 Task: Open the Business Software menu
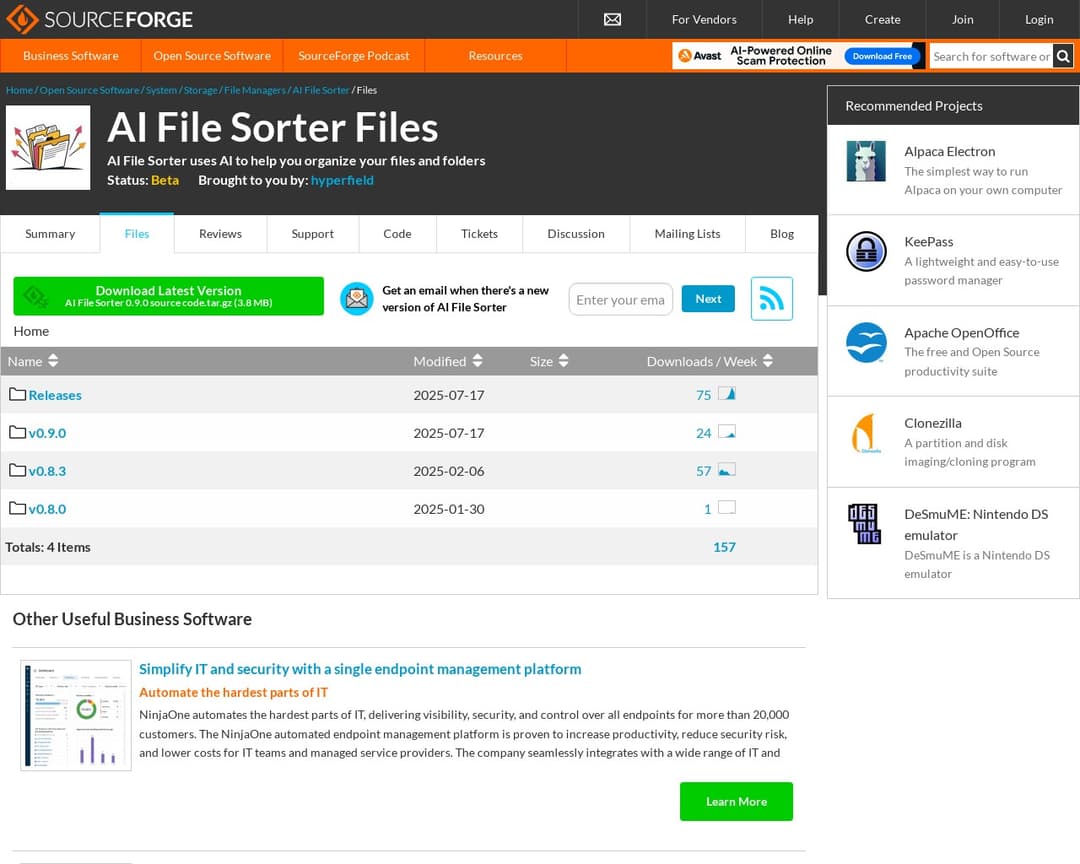coord(71,56)
